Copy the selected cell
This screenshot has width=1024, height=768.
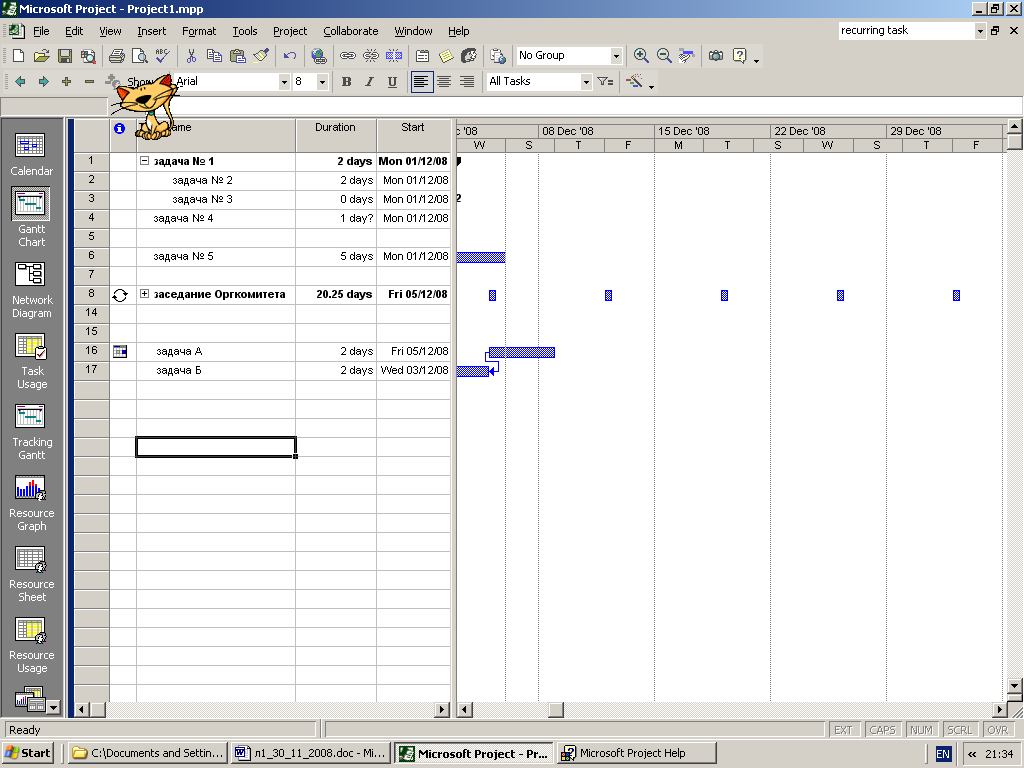point(214,56)
